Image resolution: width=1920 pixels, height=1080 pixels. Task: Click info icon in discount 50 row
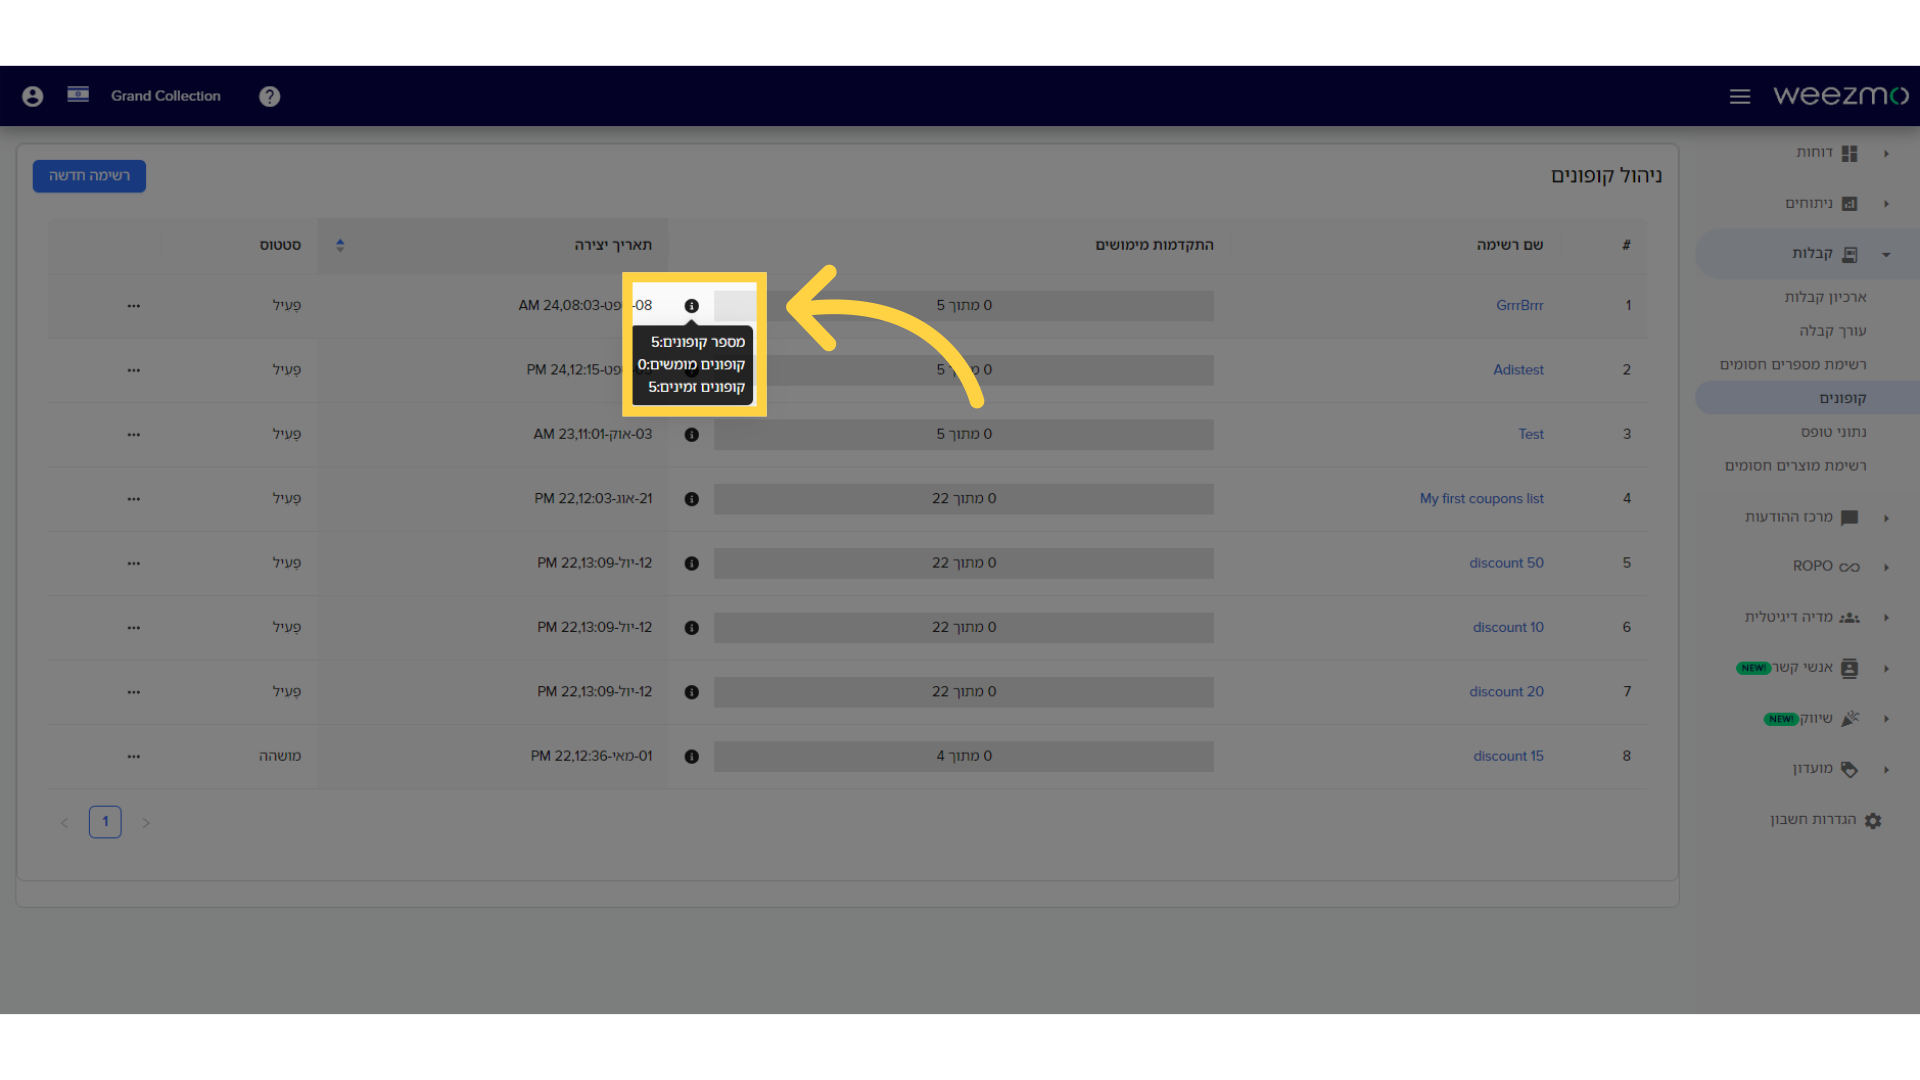click(x=691, y=564)
